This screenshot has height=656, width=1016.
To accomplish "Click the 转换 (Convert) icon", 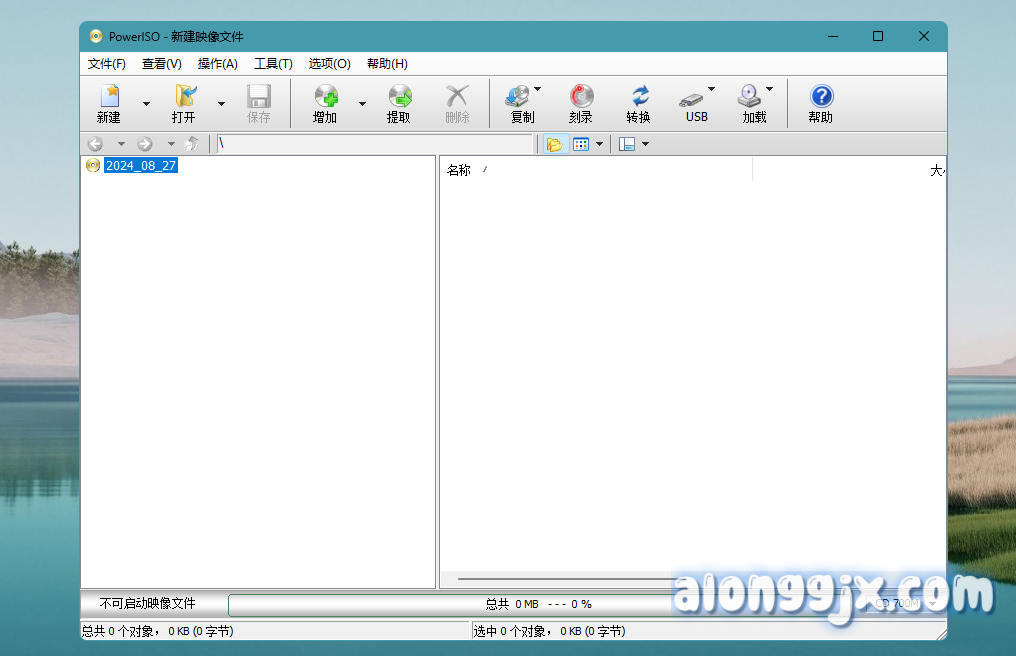I will pyautogui.click(x=639, y=97).
